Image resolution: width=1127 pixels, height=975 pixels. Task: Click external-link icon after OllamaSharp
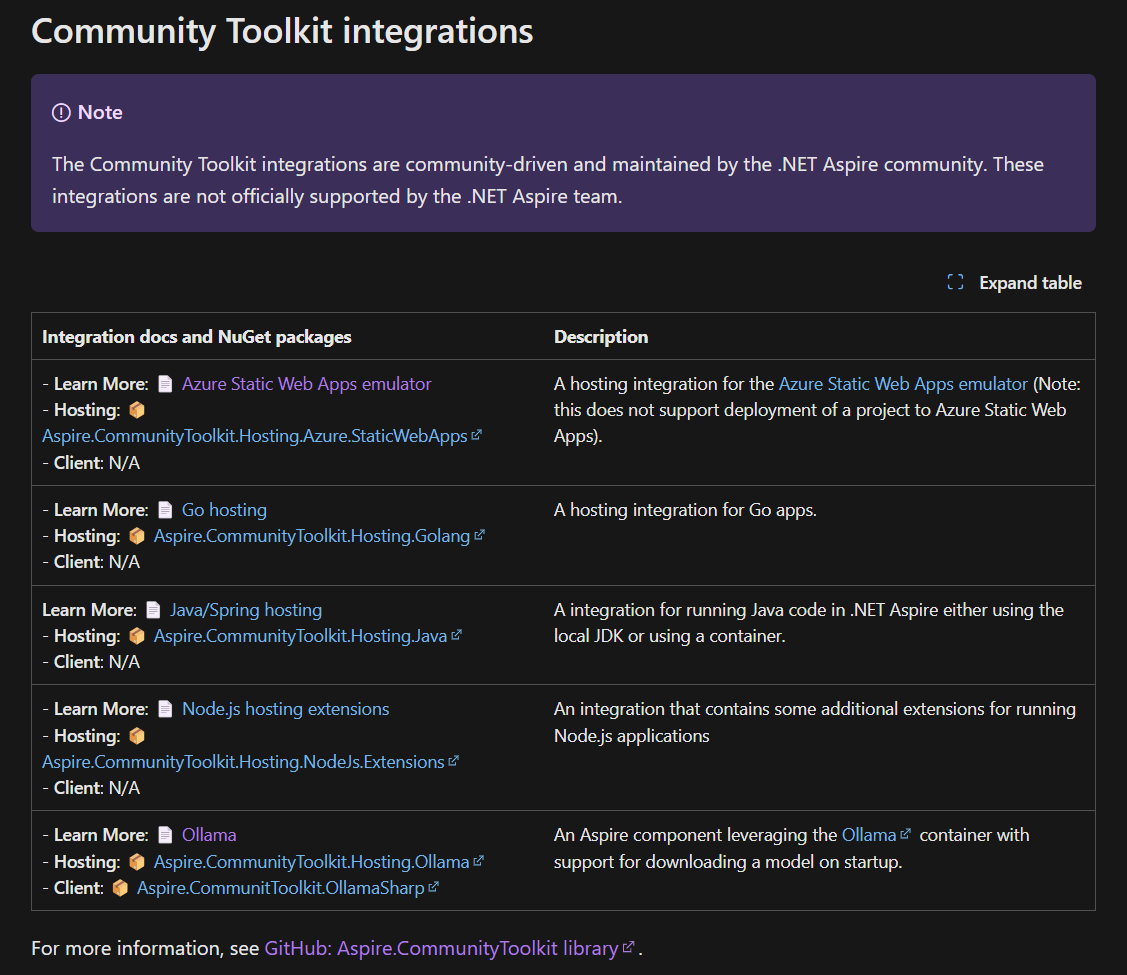coord(433,887)
